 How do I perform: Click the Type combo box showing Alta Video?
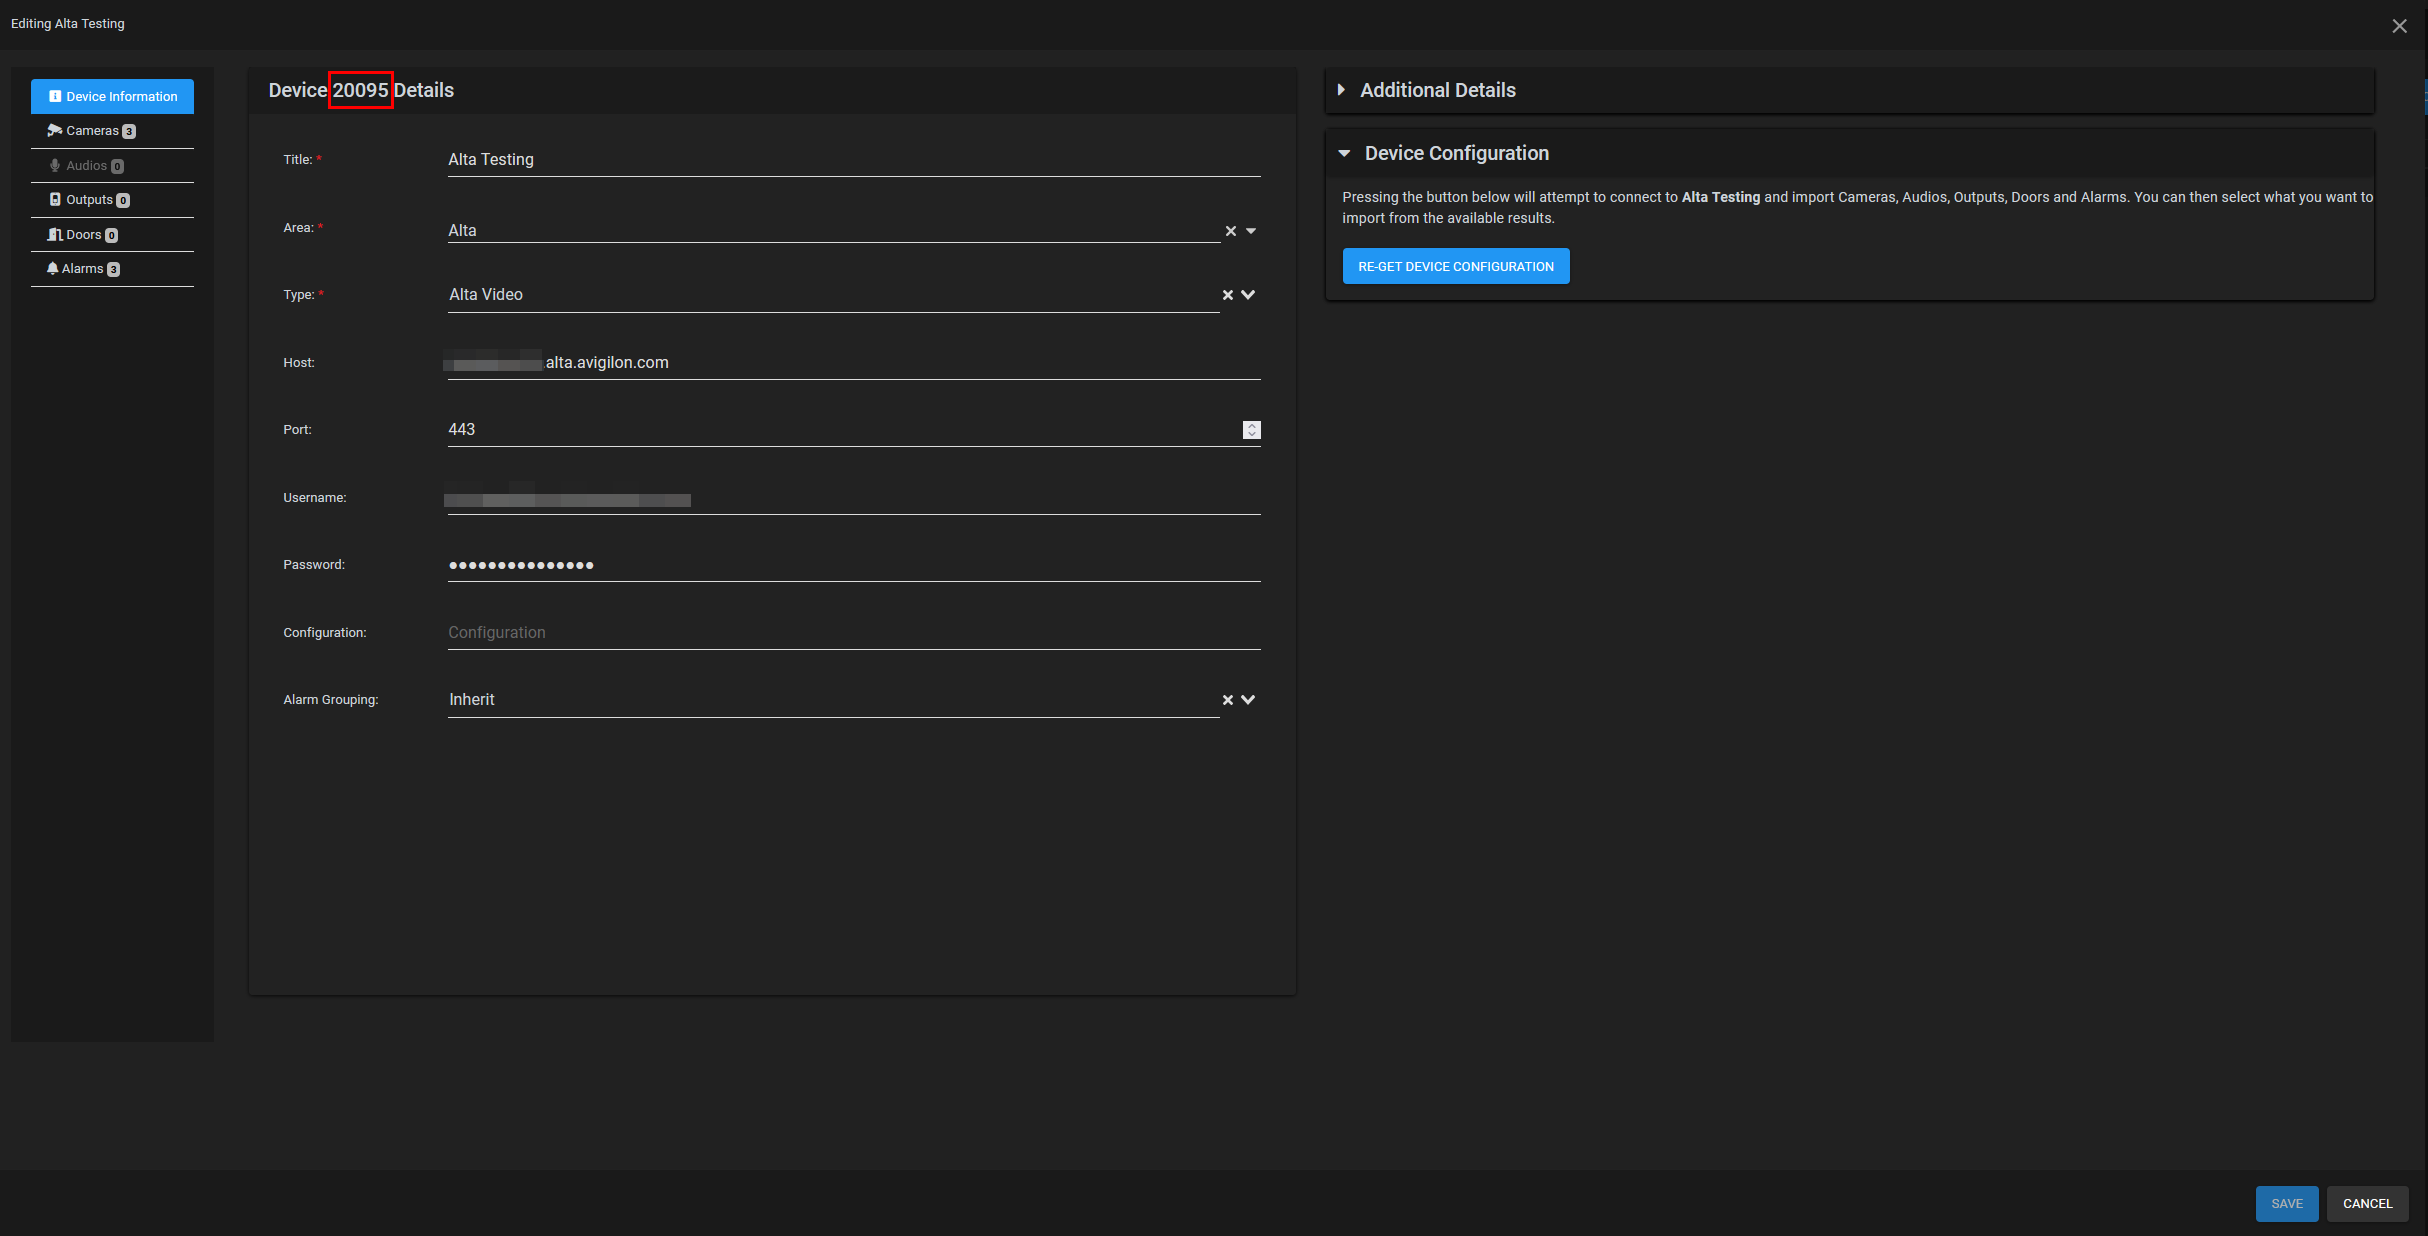[x=833, y=295]
